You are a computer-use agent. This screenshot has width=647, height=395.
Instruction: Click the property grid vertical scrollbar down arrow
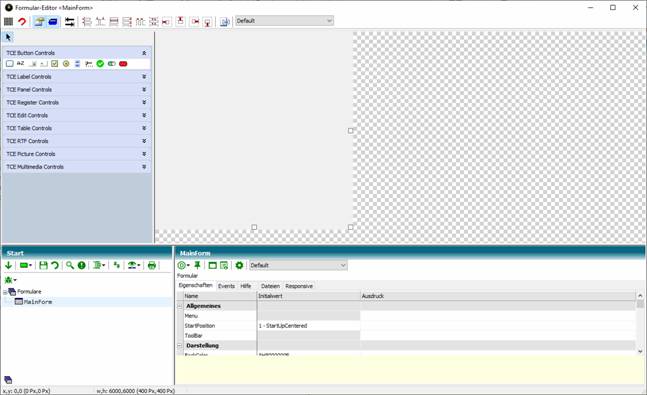click(640, 351)
